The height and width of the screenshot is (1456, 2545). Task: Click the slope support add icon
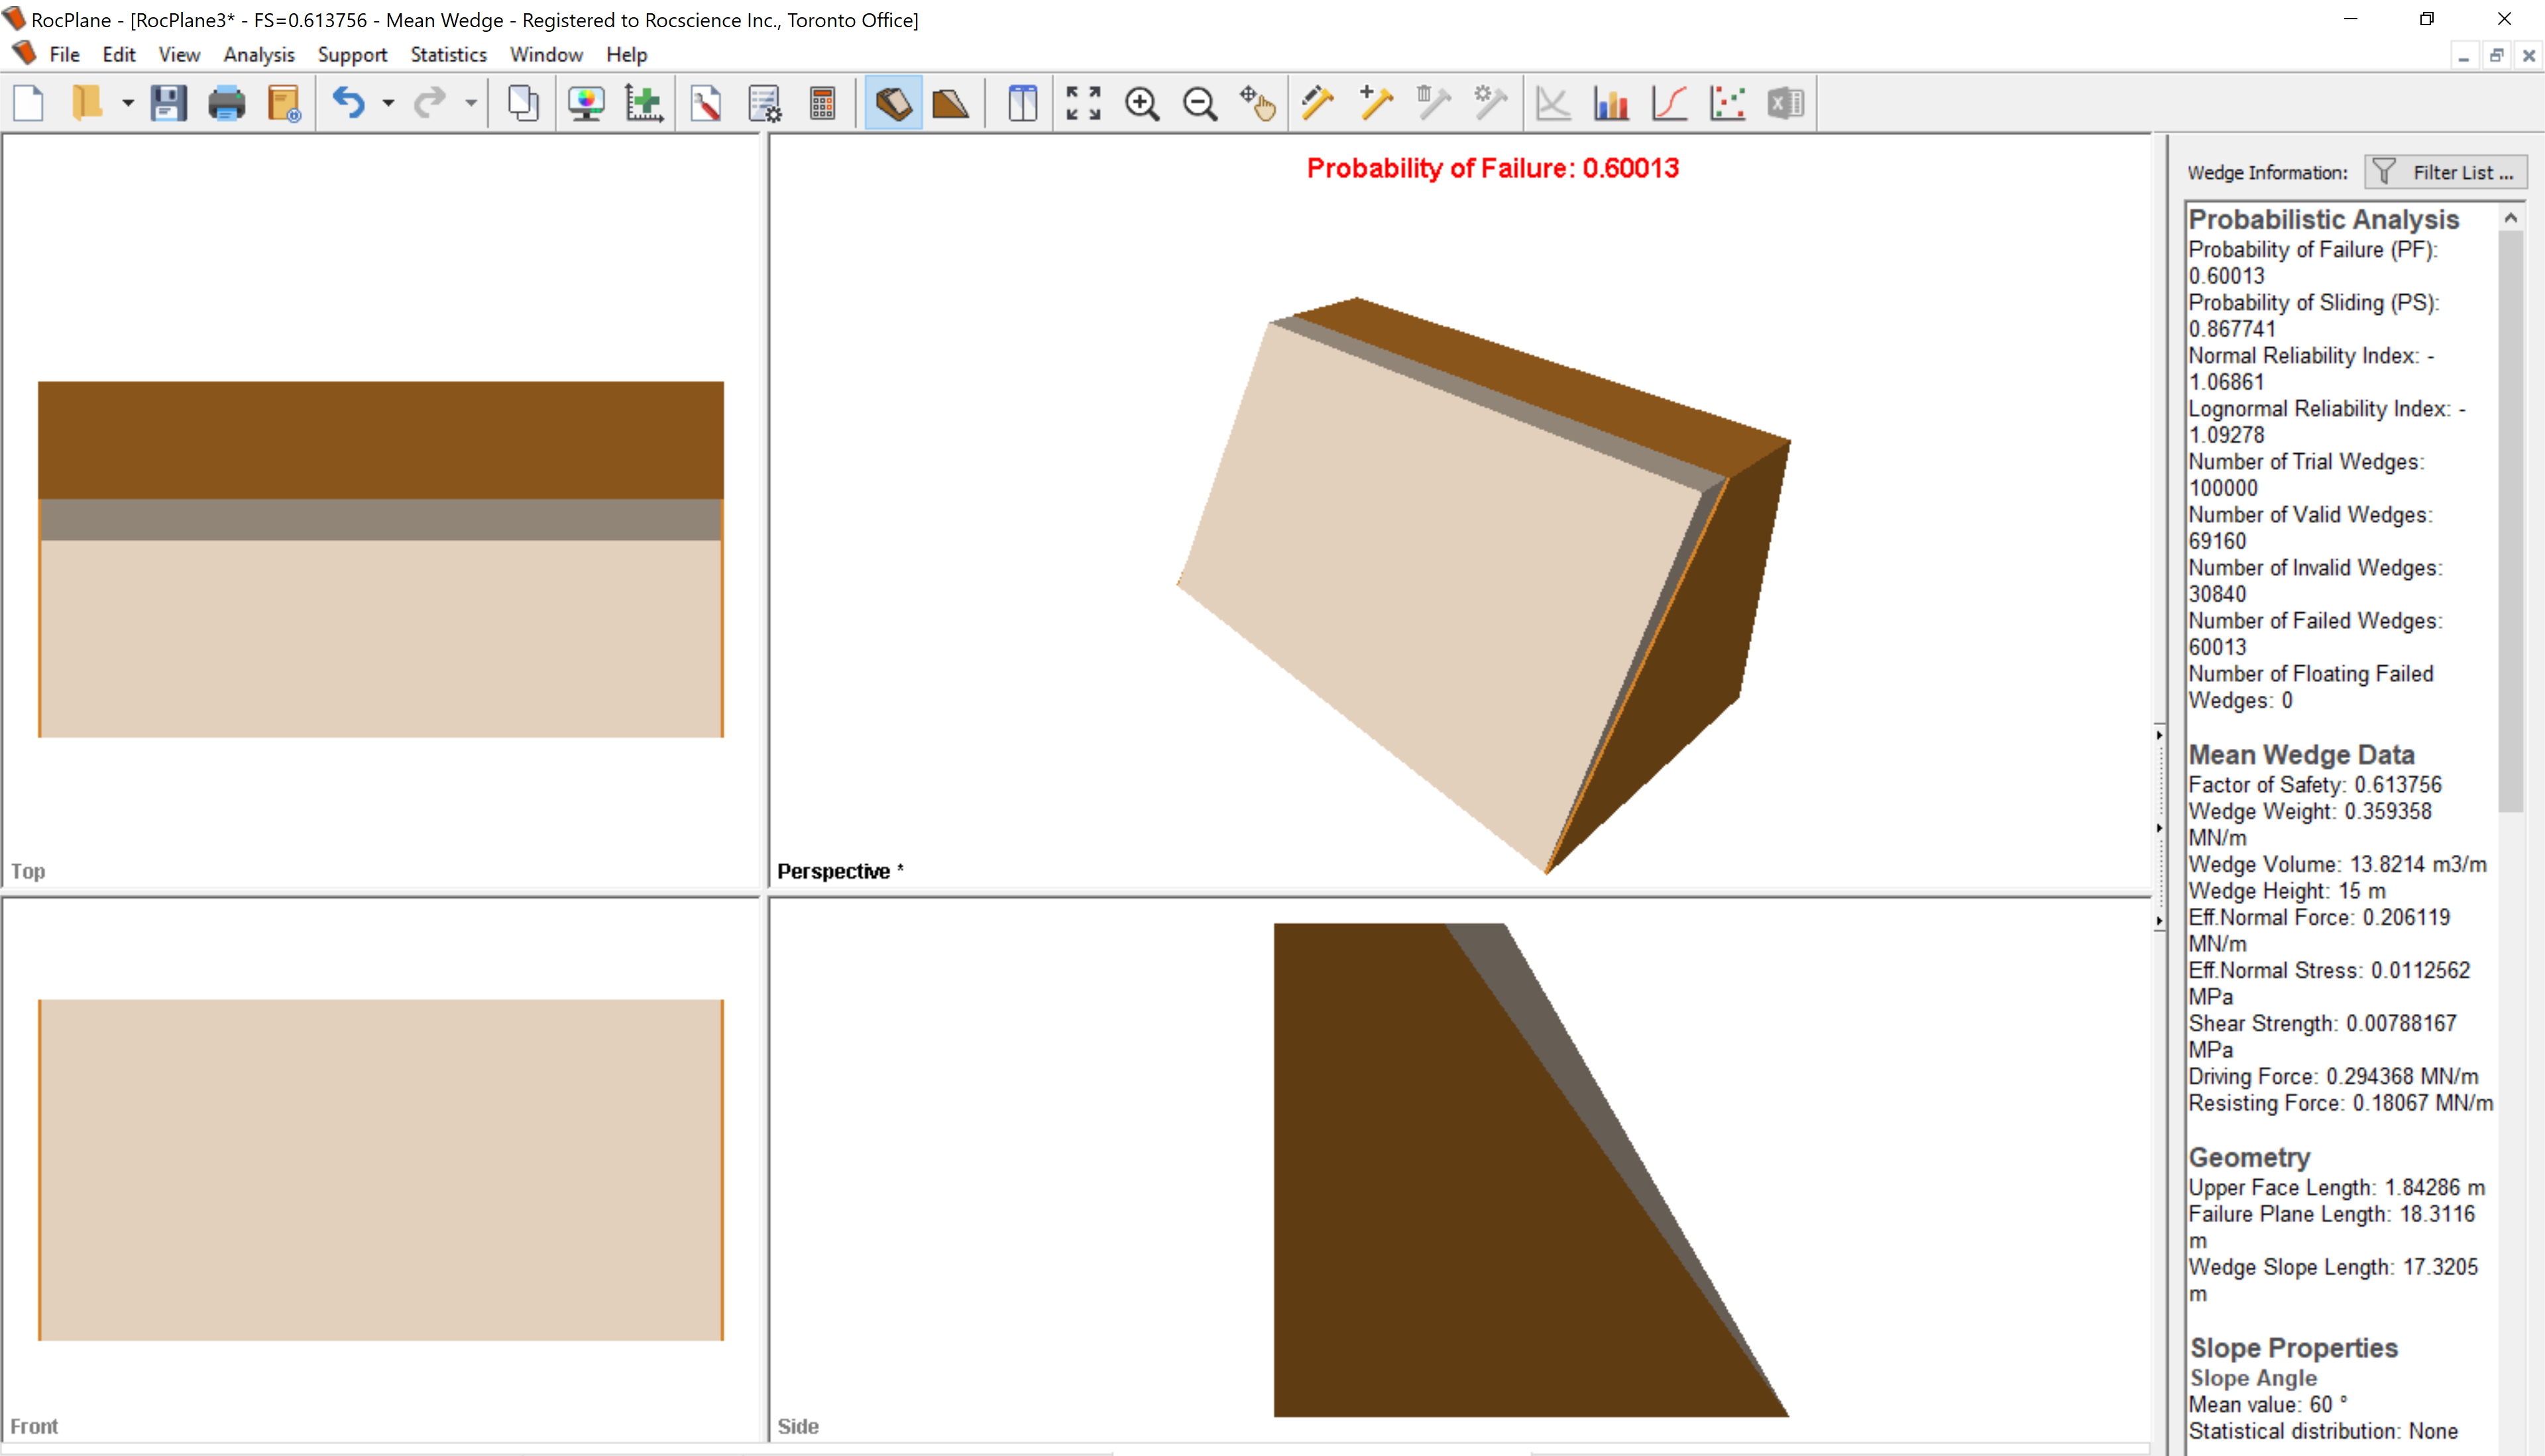1377,103
